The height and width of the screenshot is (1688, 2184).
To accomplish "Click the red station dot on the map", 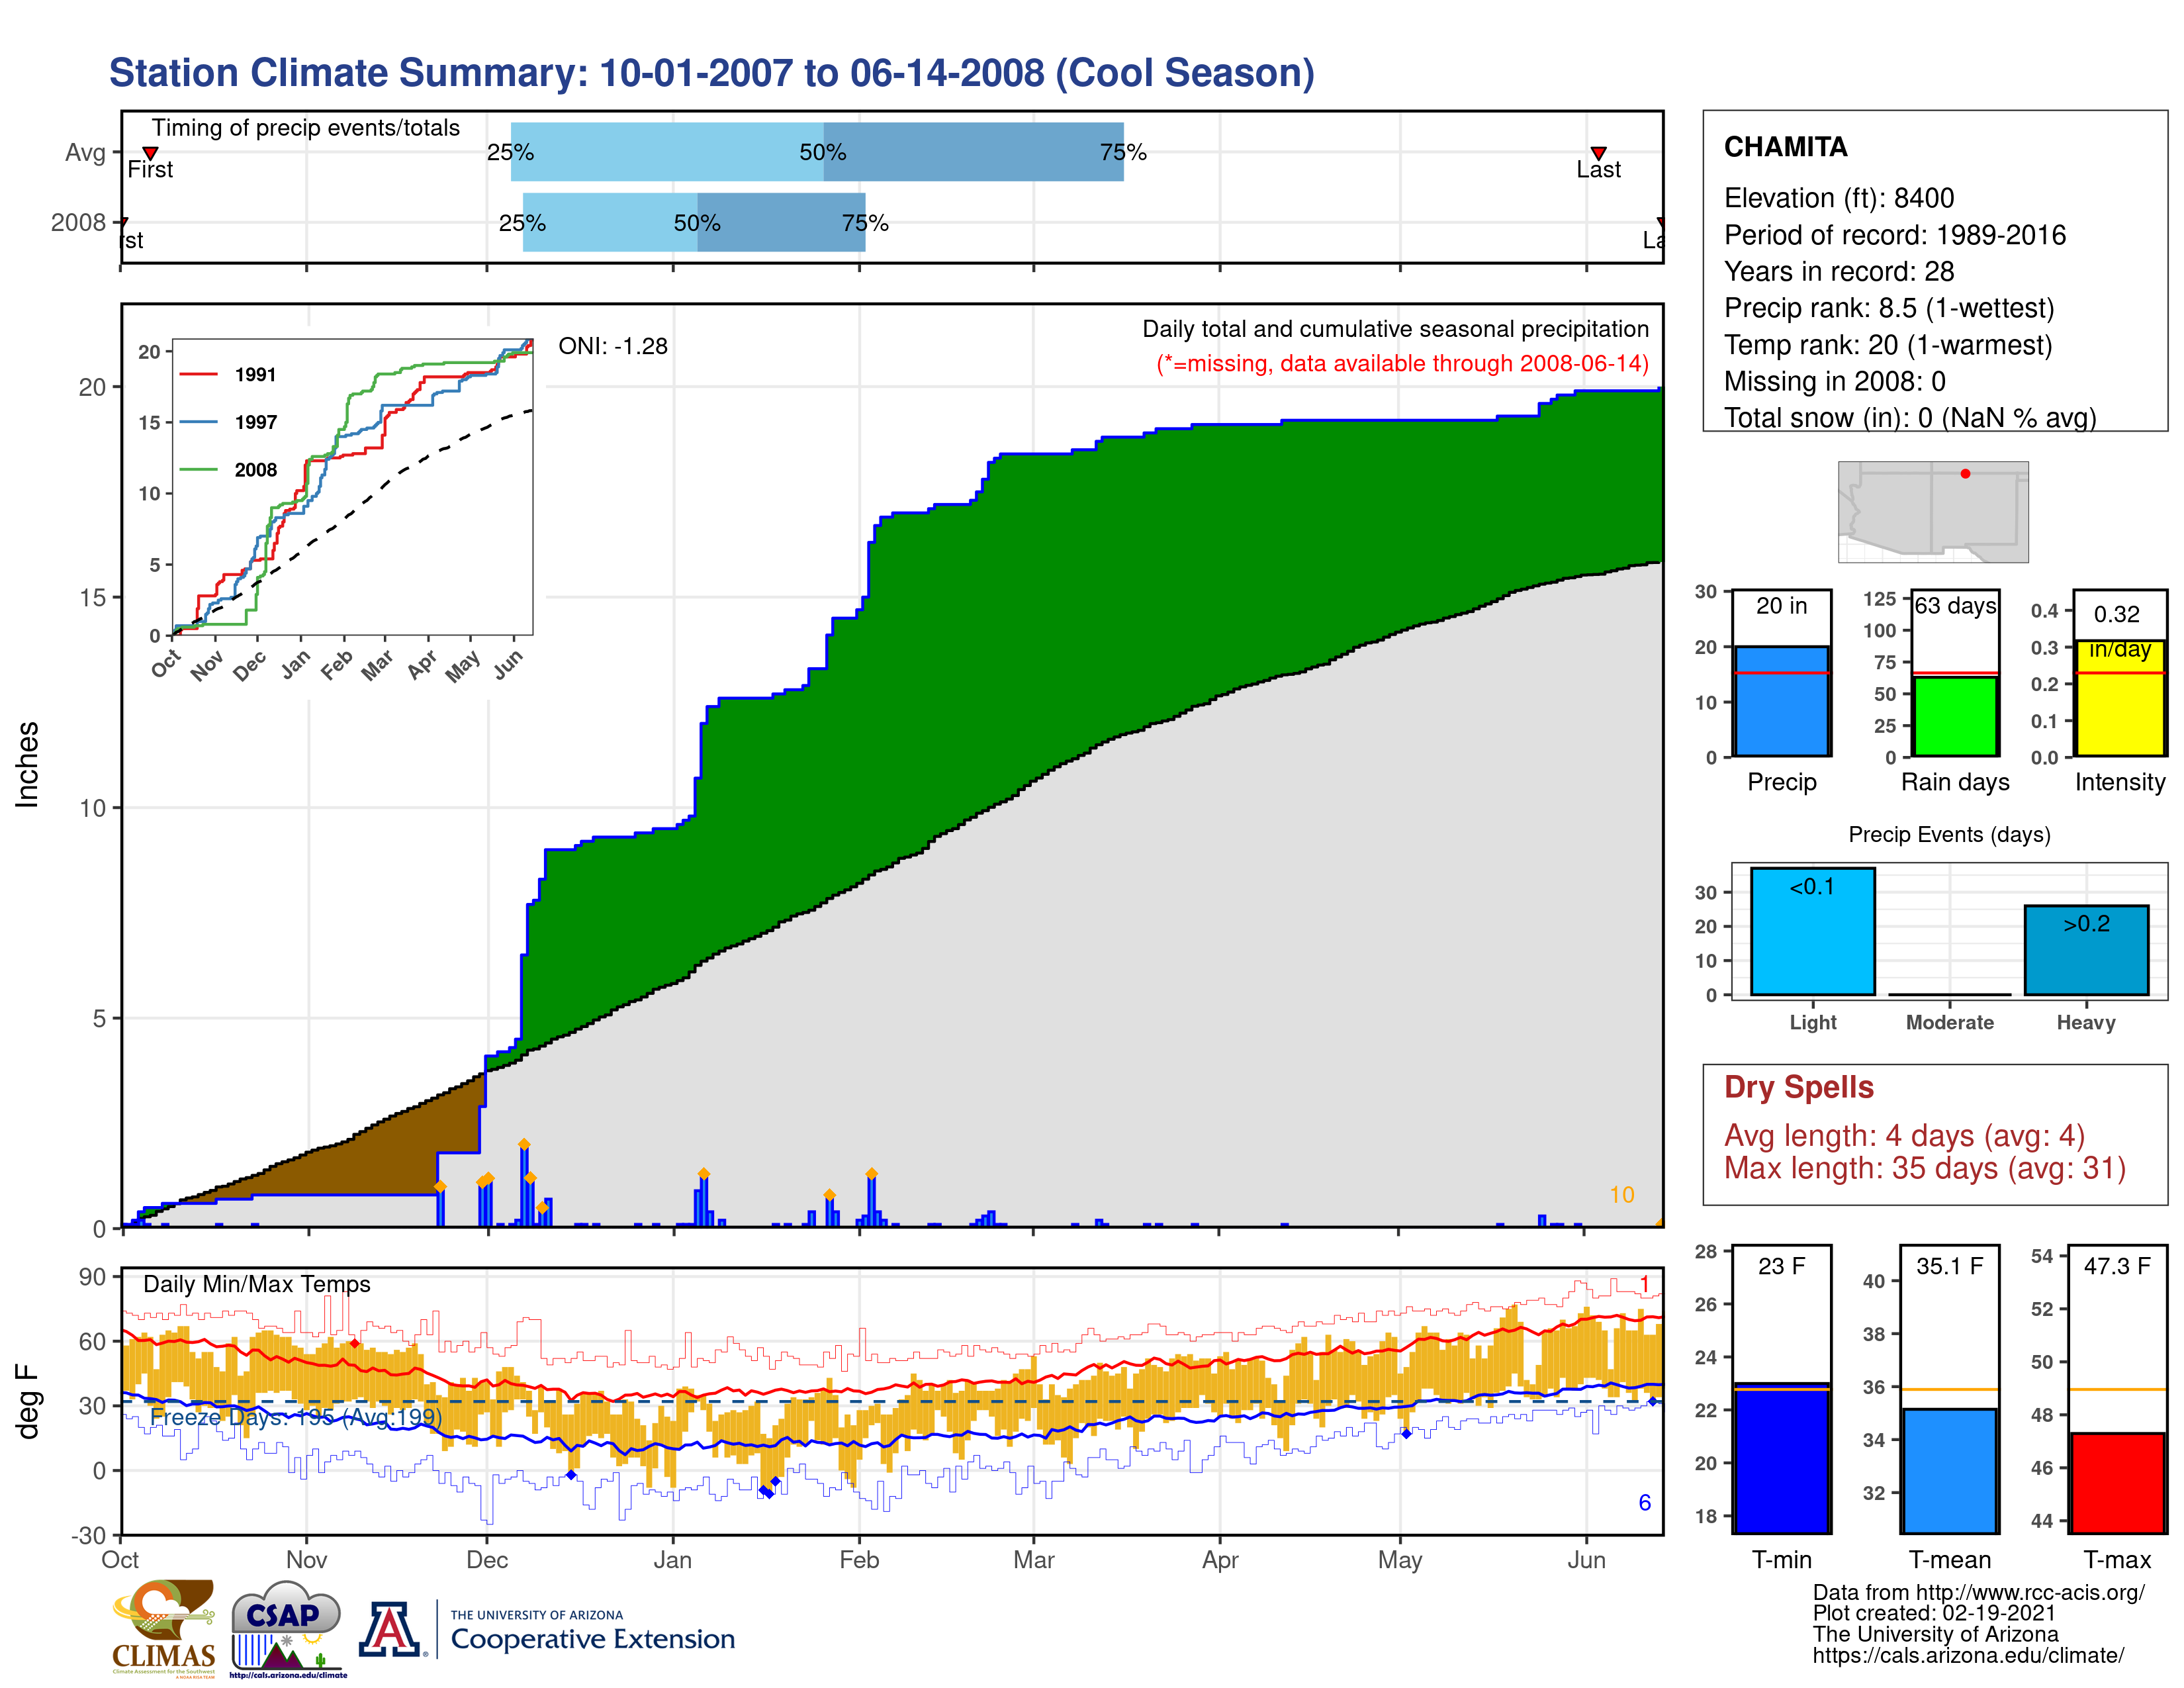I will 1965,474.
